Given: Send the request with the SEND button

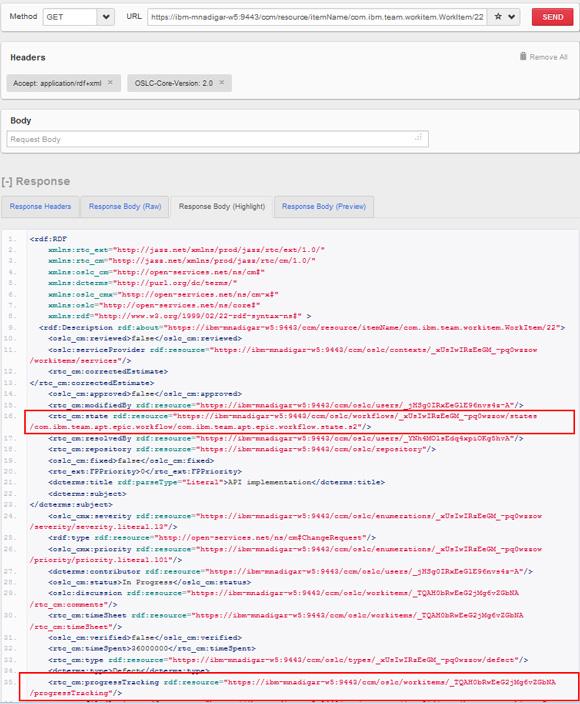Looking at the screenshot, I should [552, 17].
